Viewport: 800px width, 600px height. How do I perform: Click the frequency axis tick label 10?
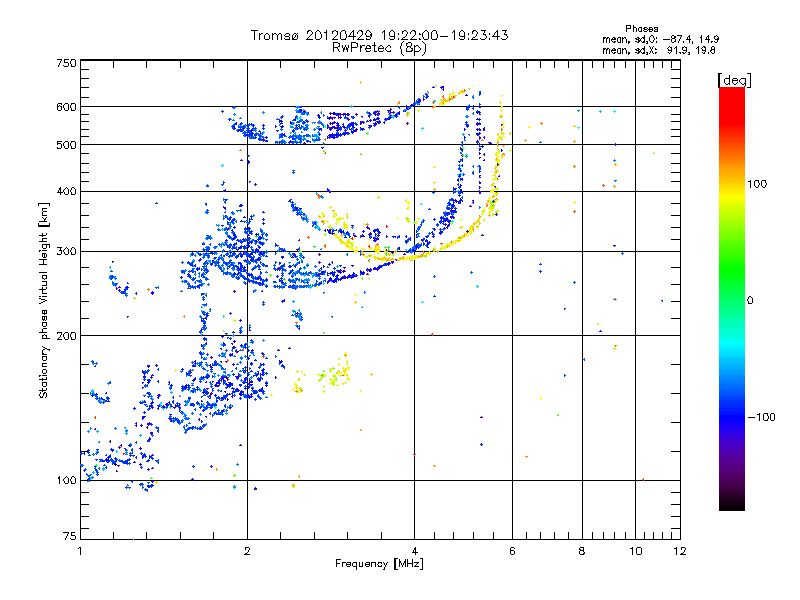[x=636, y=551]
